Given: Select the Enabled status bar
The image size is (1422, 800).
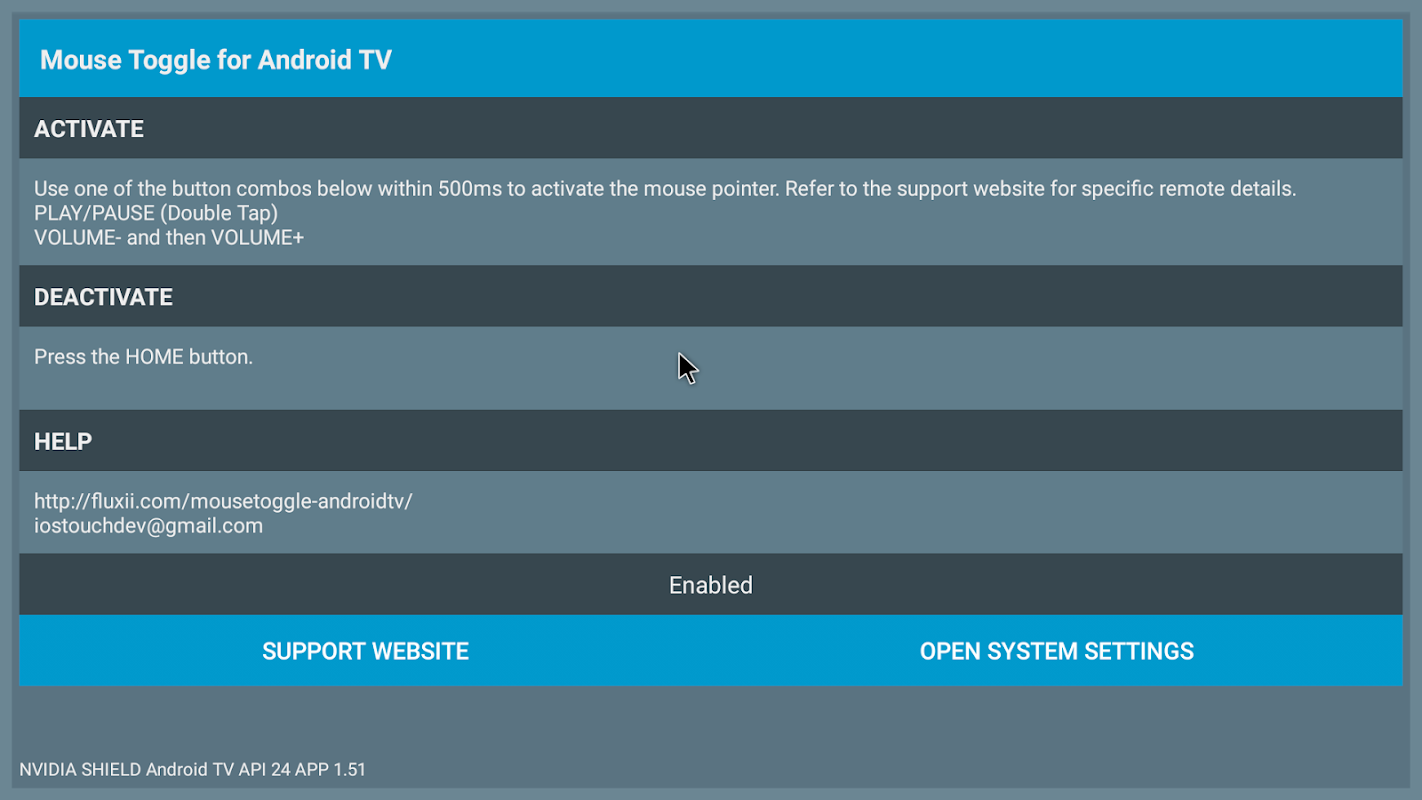Looking at the screenshot, I should point(711,585).
